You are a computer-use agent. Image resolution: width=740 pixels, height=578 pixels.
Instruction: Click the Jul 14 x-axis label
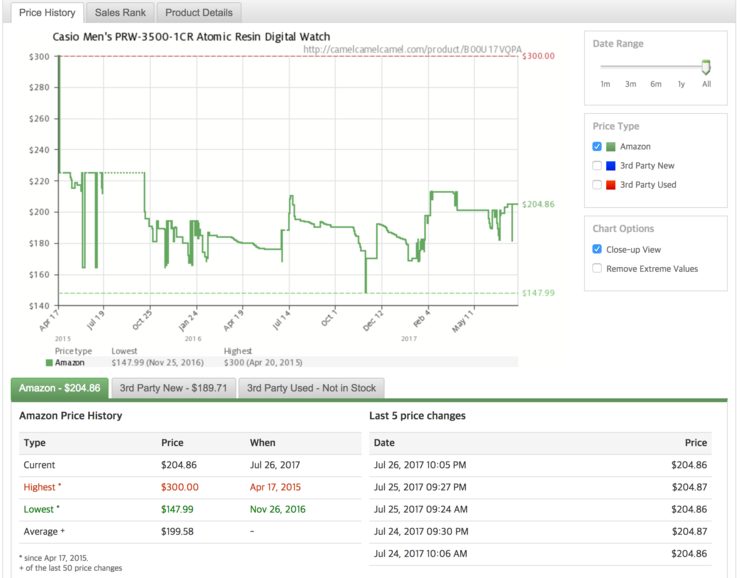tap(282, 319)
